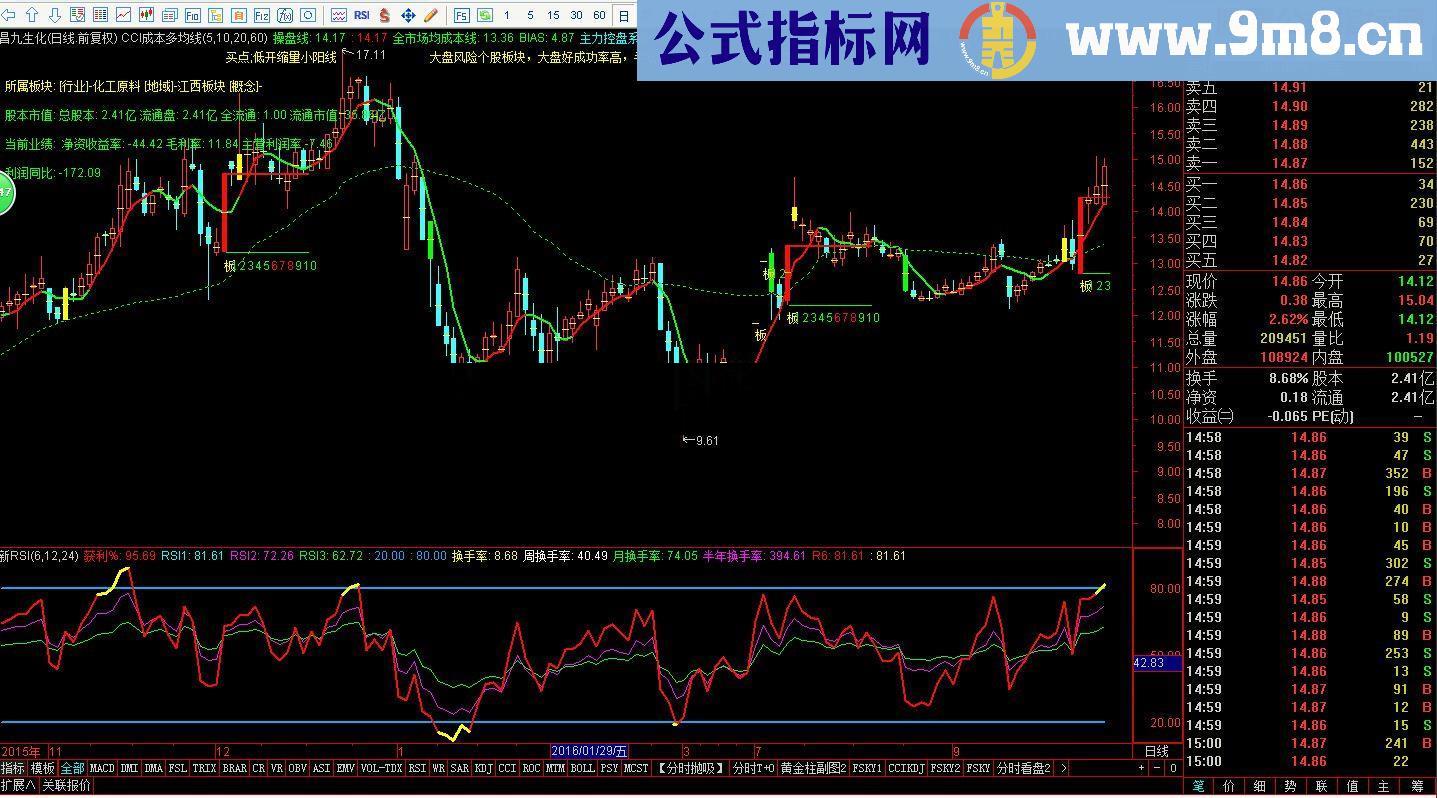Expand more indicators with the arrow
Screen dimensions: 1437x798
coord(1062,768)
